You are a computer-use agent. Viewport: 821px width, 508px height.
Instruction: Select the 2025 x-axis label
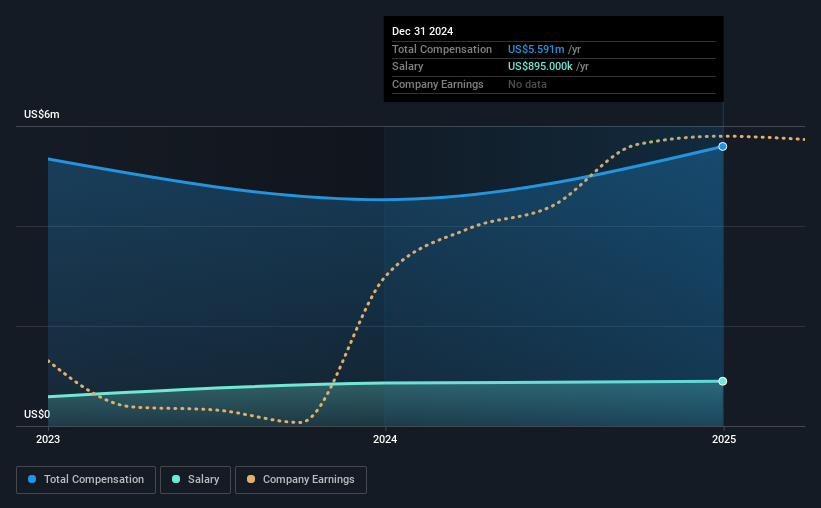724,439
